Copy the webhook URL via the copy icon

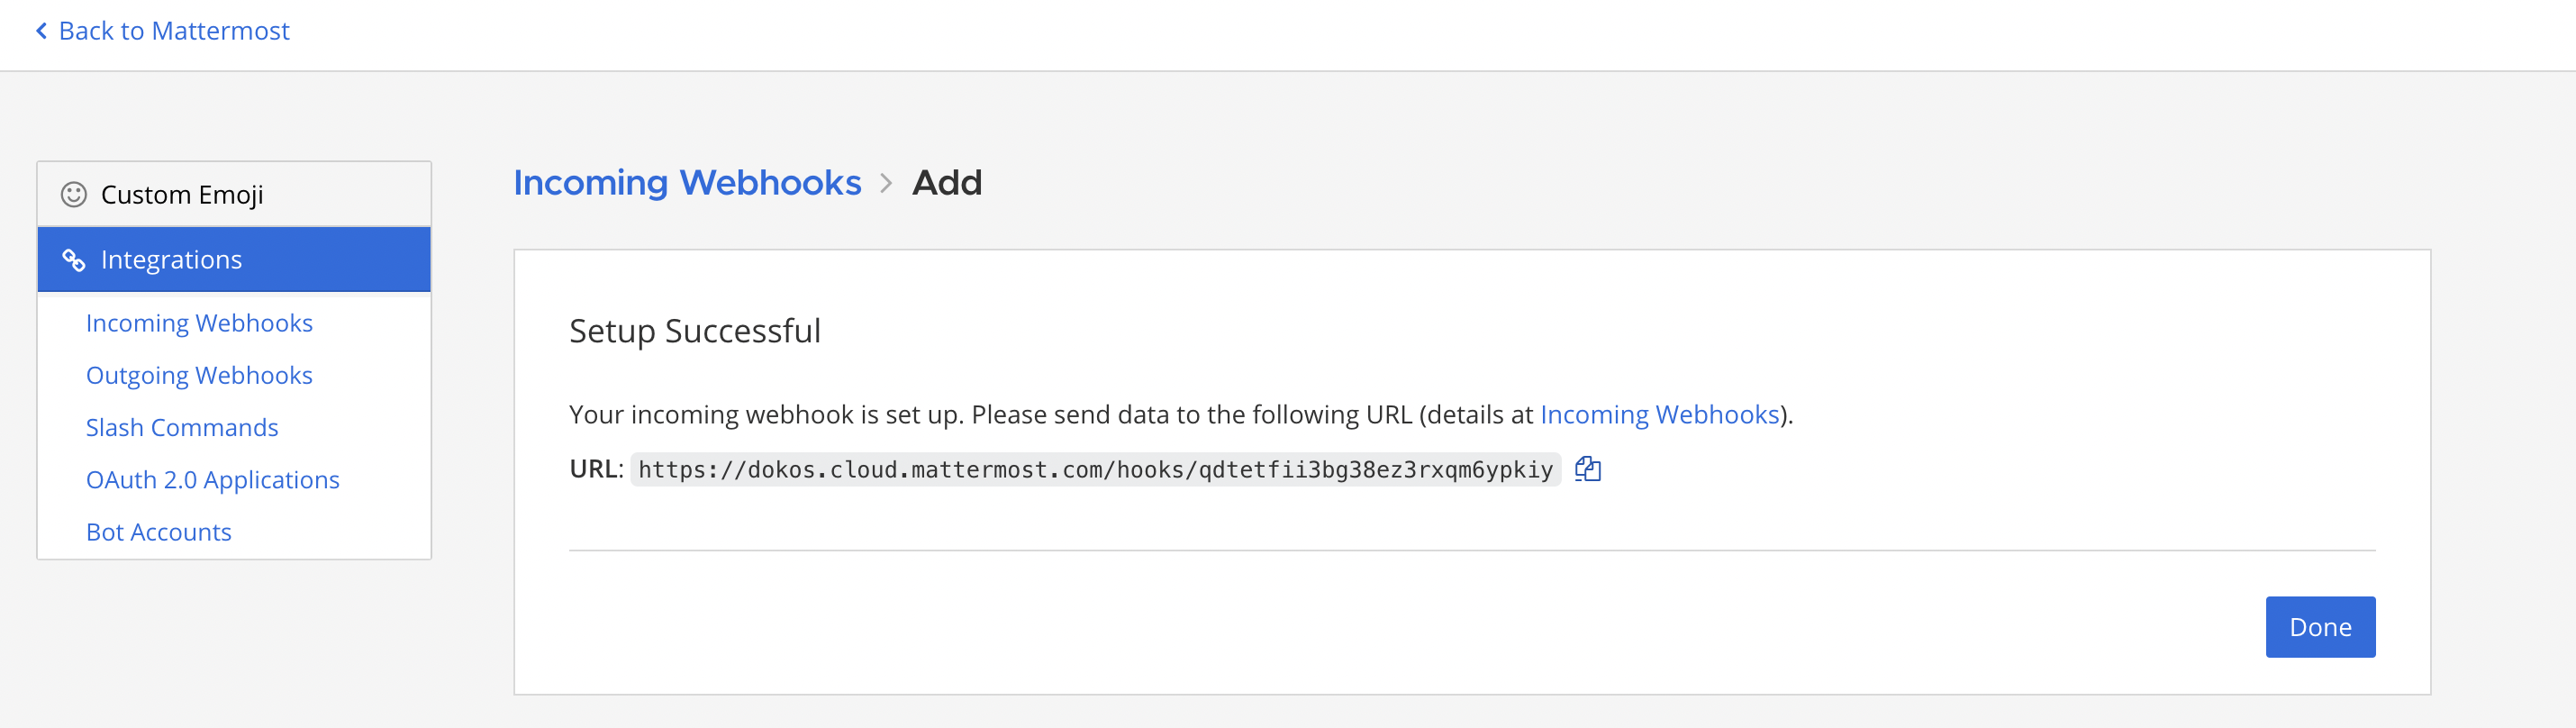(1588, 469)
